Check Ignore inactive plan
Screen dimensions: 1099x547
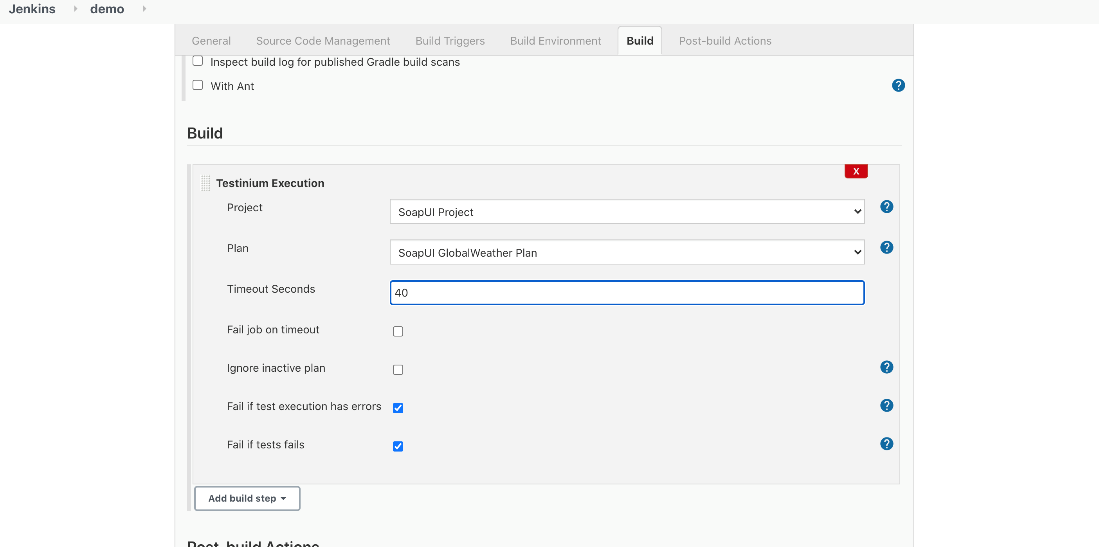(x=398, y=370)
